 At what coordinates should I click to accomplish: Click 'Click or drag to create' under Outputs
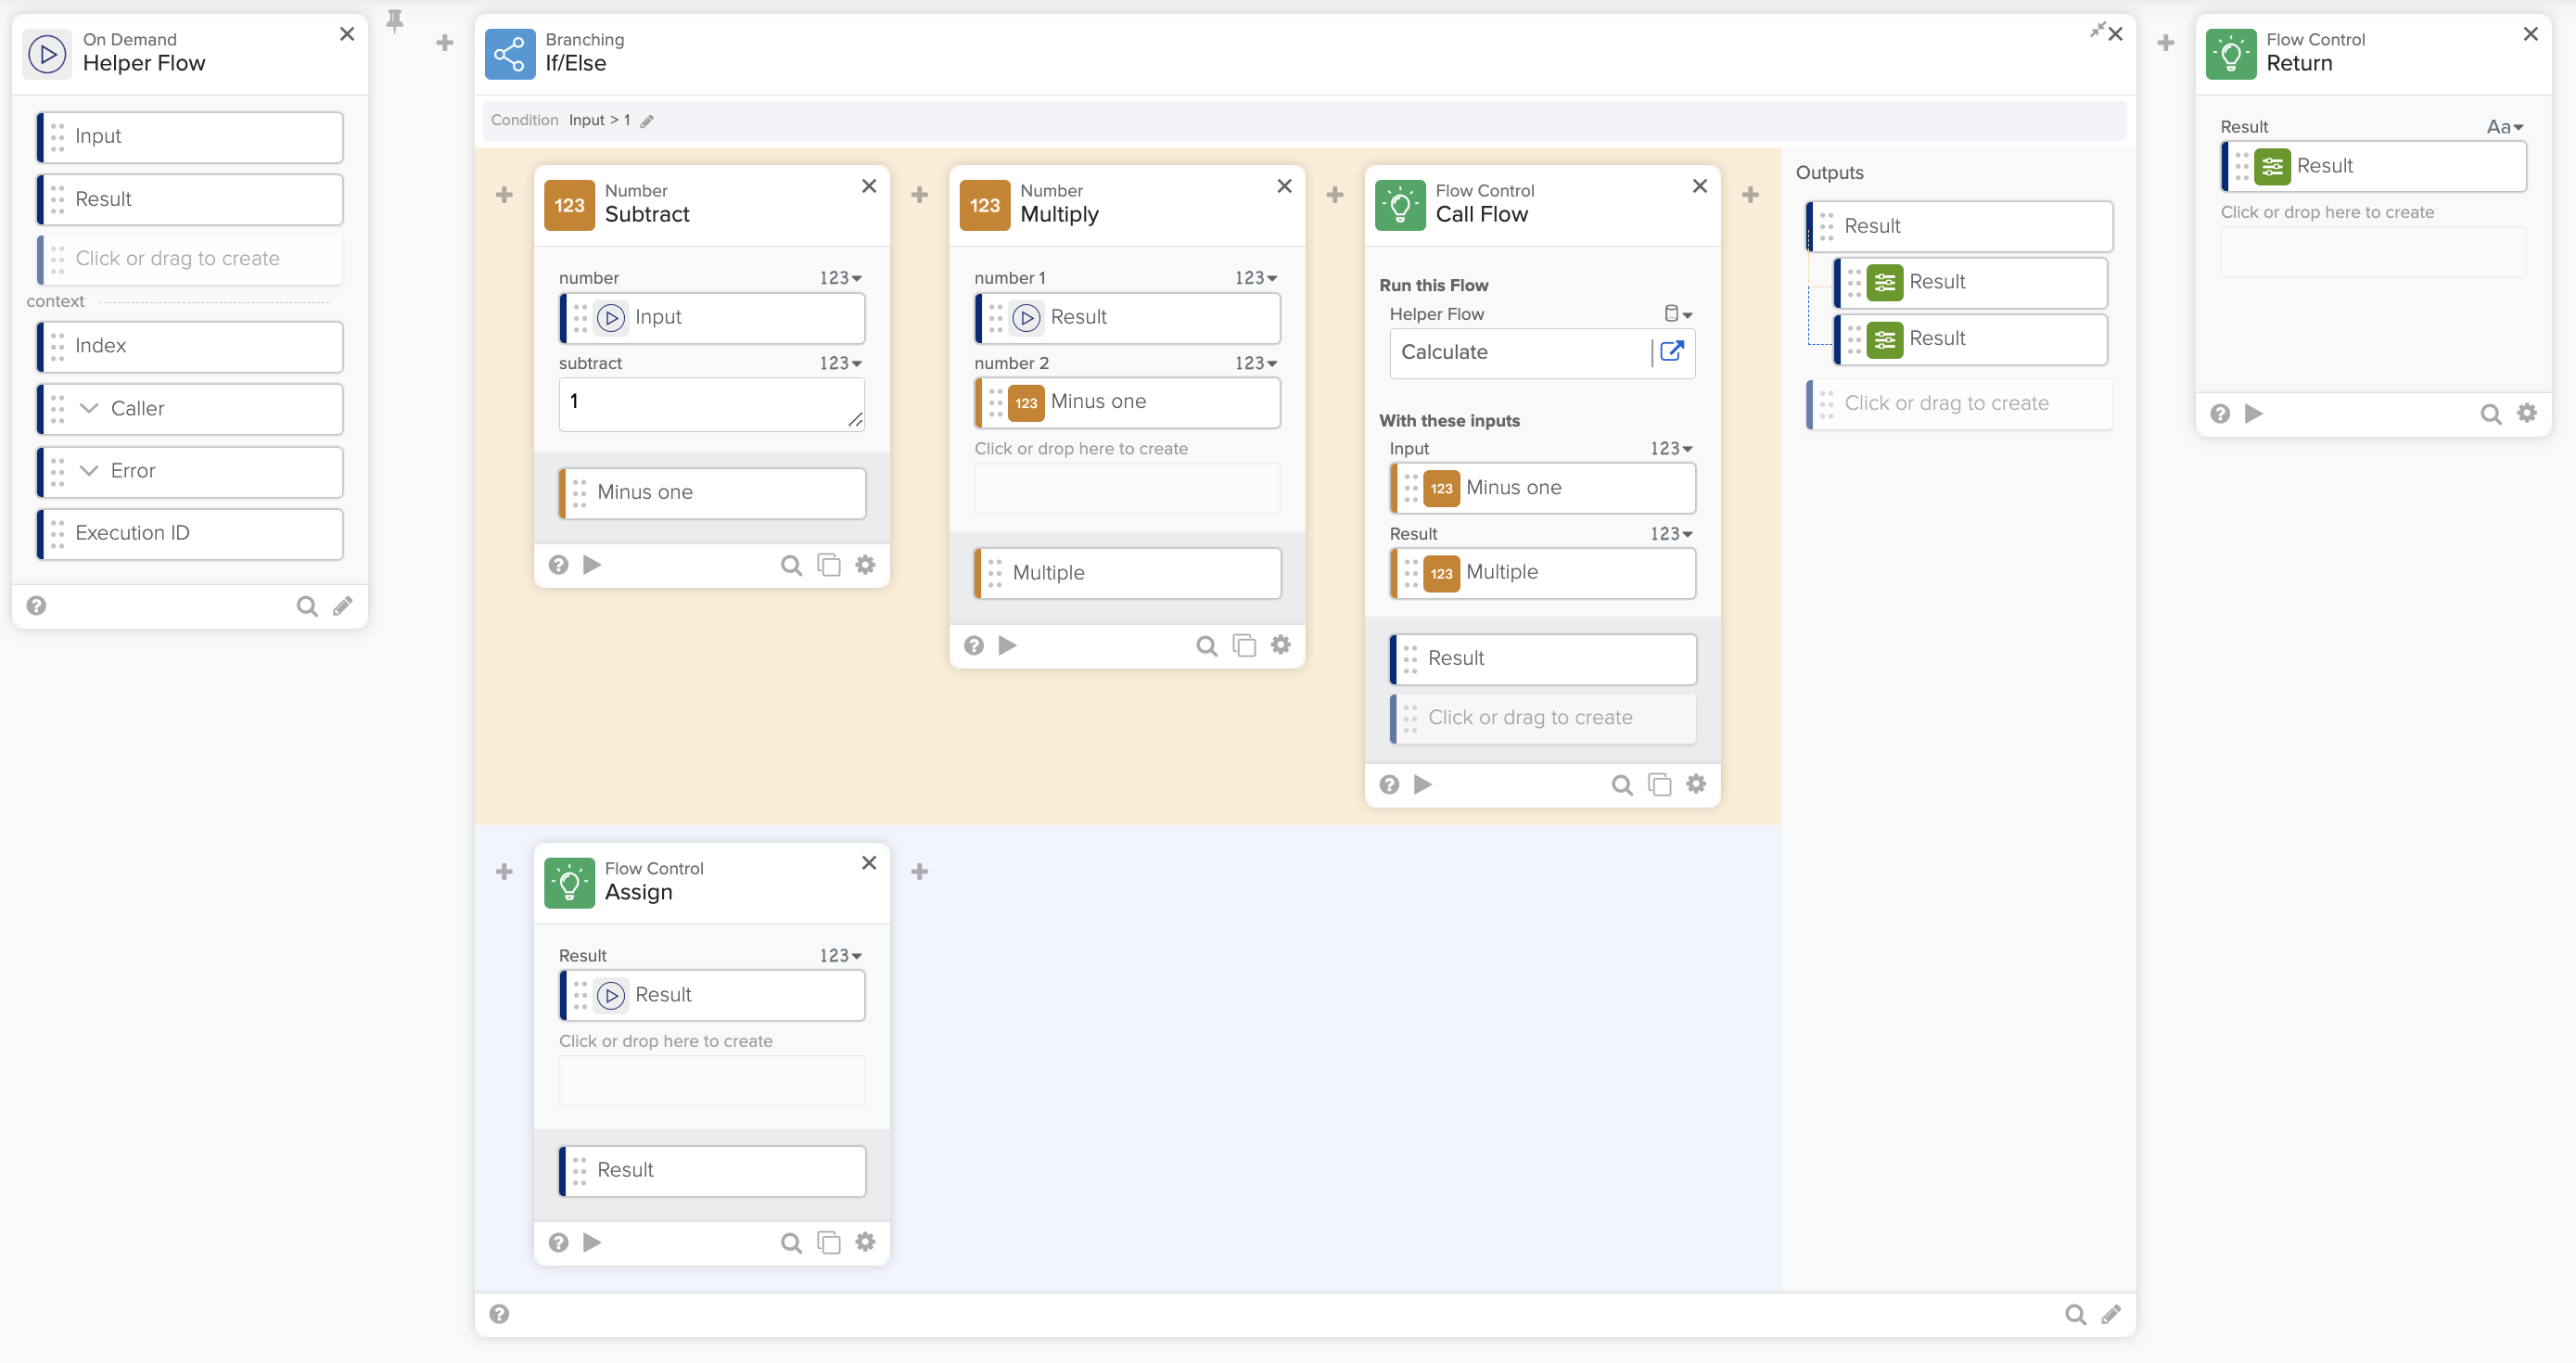1959,403
